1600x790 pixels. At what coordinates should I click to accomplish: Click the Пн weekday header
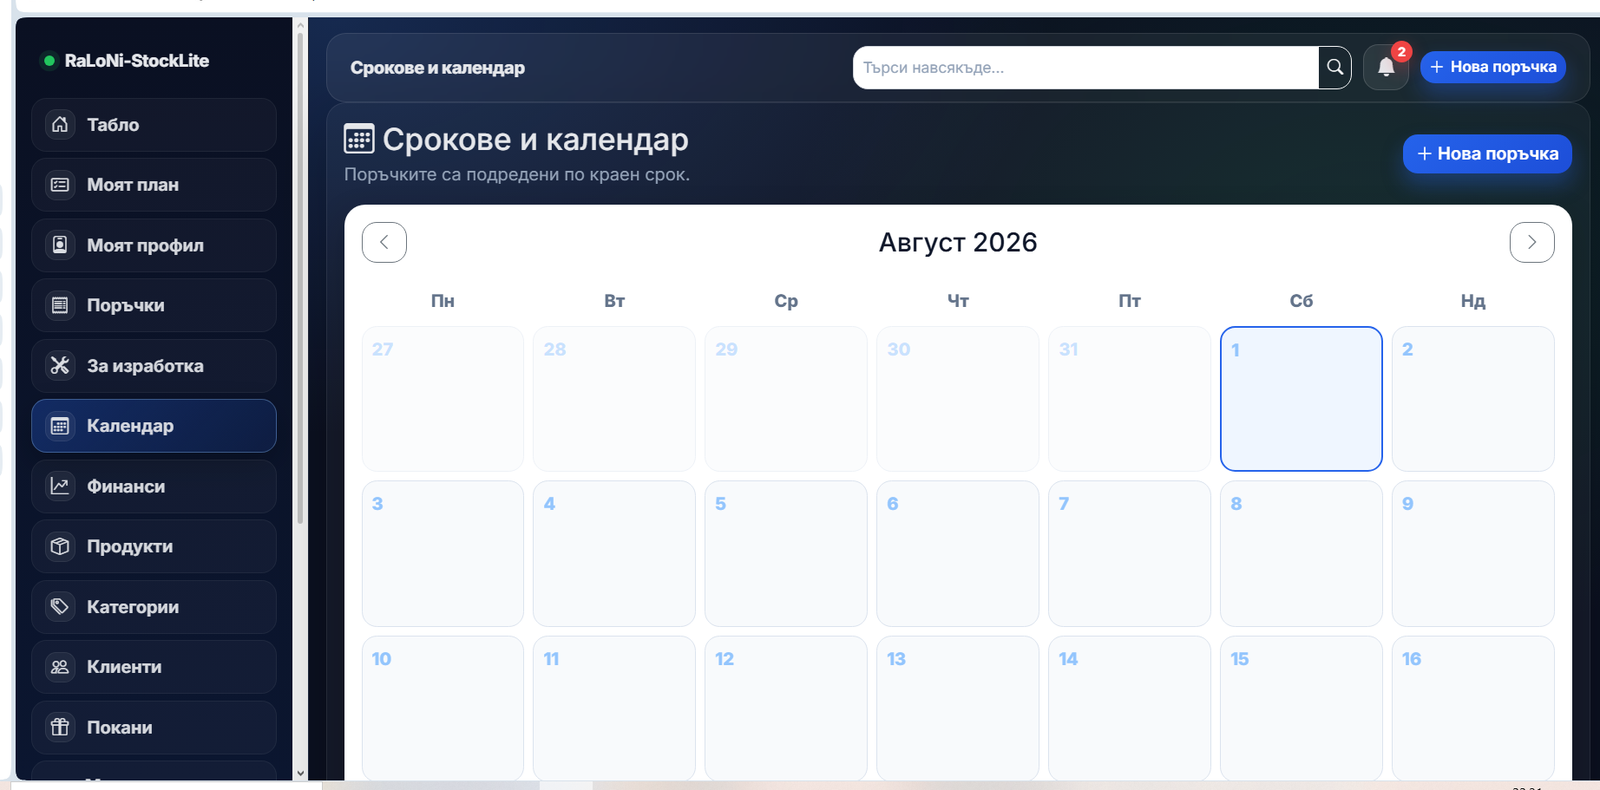(443, 301)
